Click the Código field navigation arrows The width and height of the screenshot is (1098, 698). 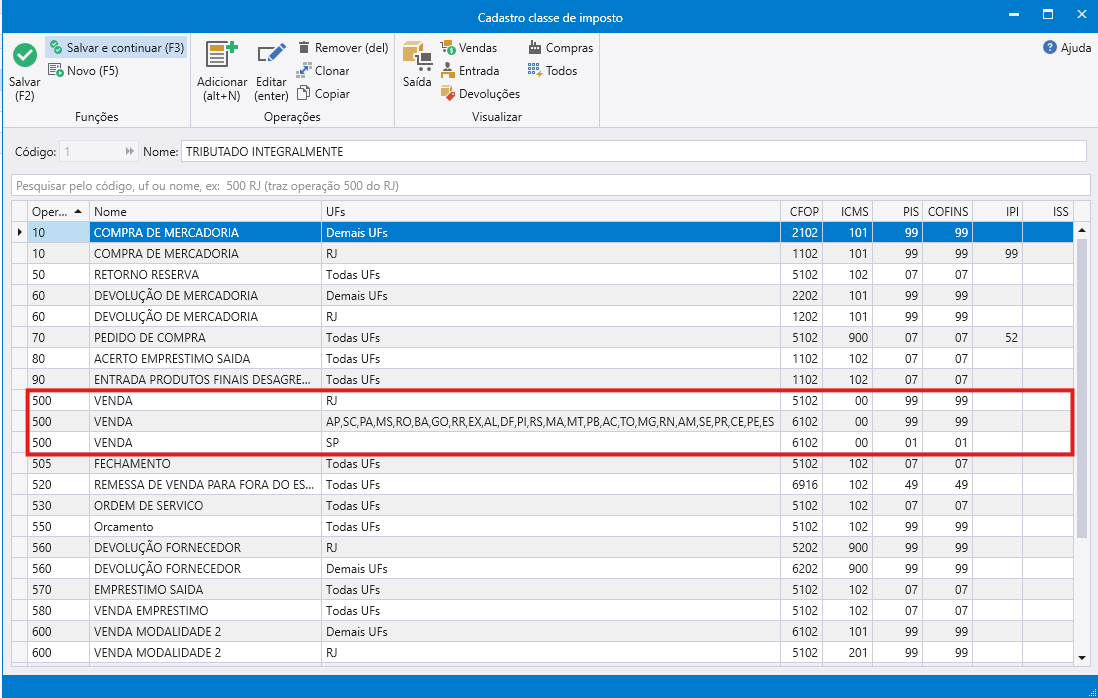[130, 151]
